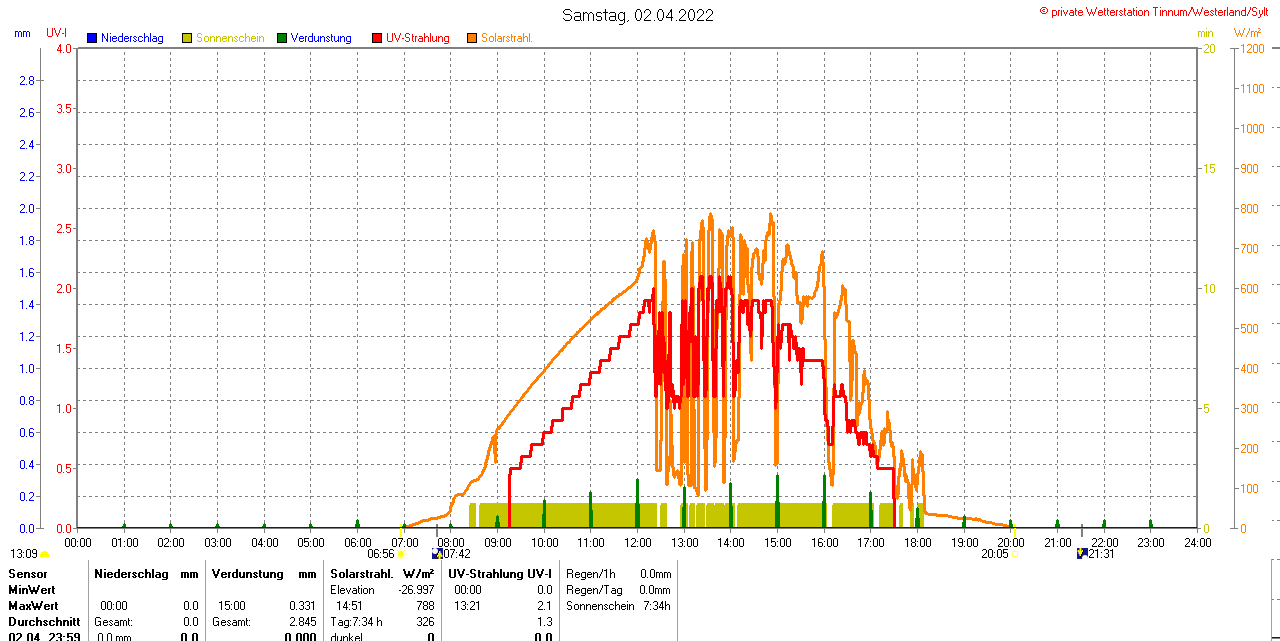This screenshot has width=1280, height=641.
Task: Click the blue Niederschlag legend square
Action: 92,38
